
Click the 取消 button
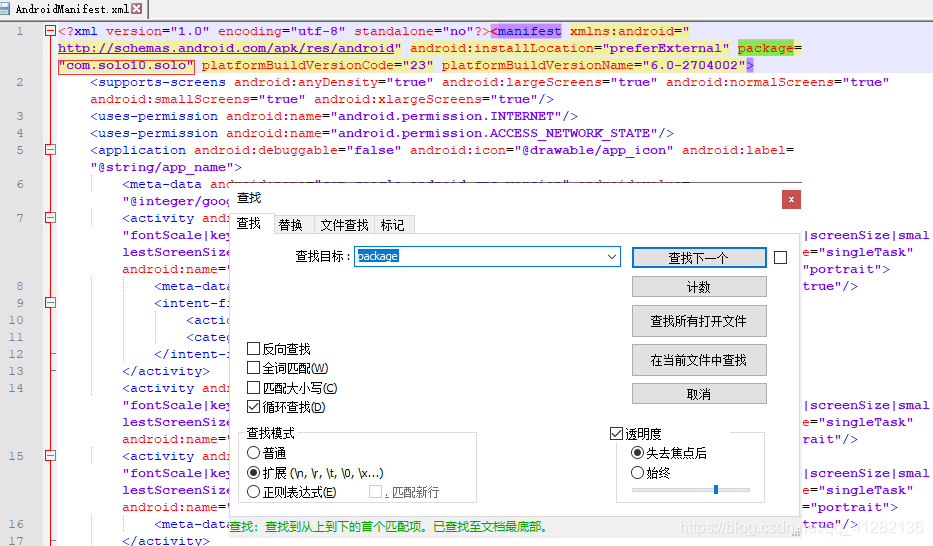tap(699, 394)
